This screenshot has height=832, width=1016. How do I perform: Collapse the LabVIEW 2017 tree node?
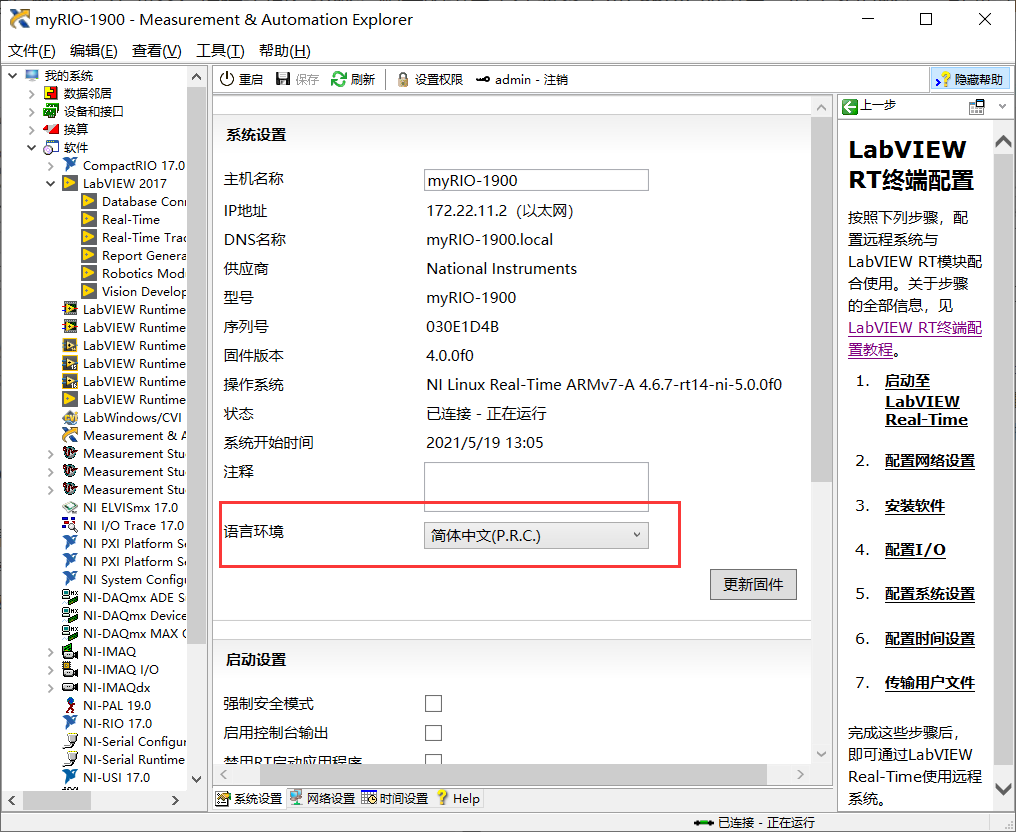[50, 183]
